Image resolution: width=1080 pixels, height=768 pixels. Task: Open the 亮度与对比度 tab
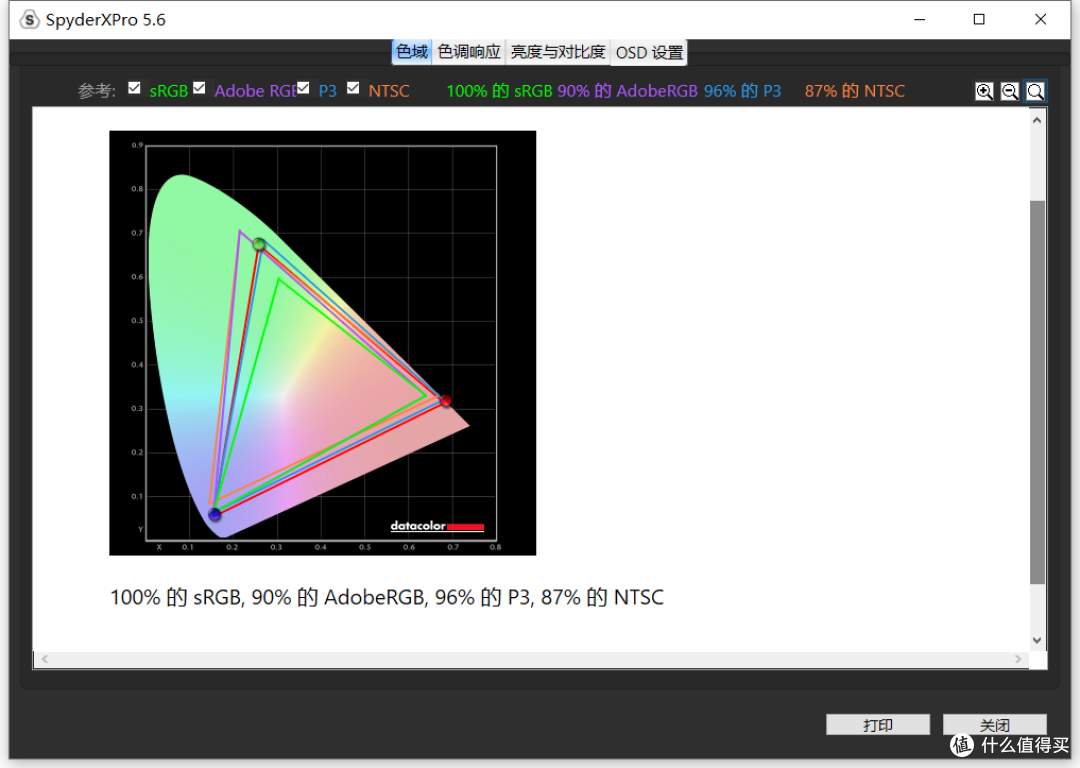(x=558, y=52)
